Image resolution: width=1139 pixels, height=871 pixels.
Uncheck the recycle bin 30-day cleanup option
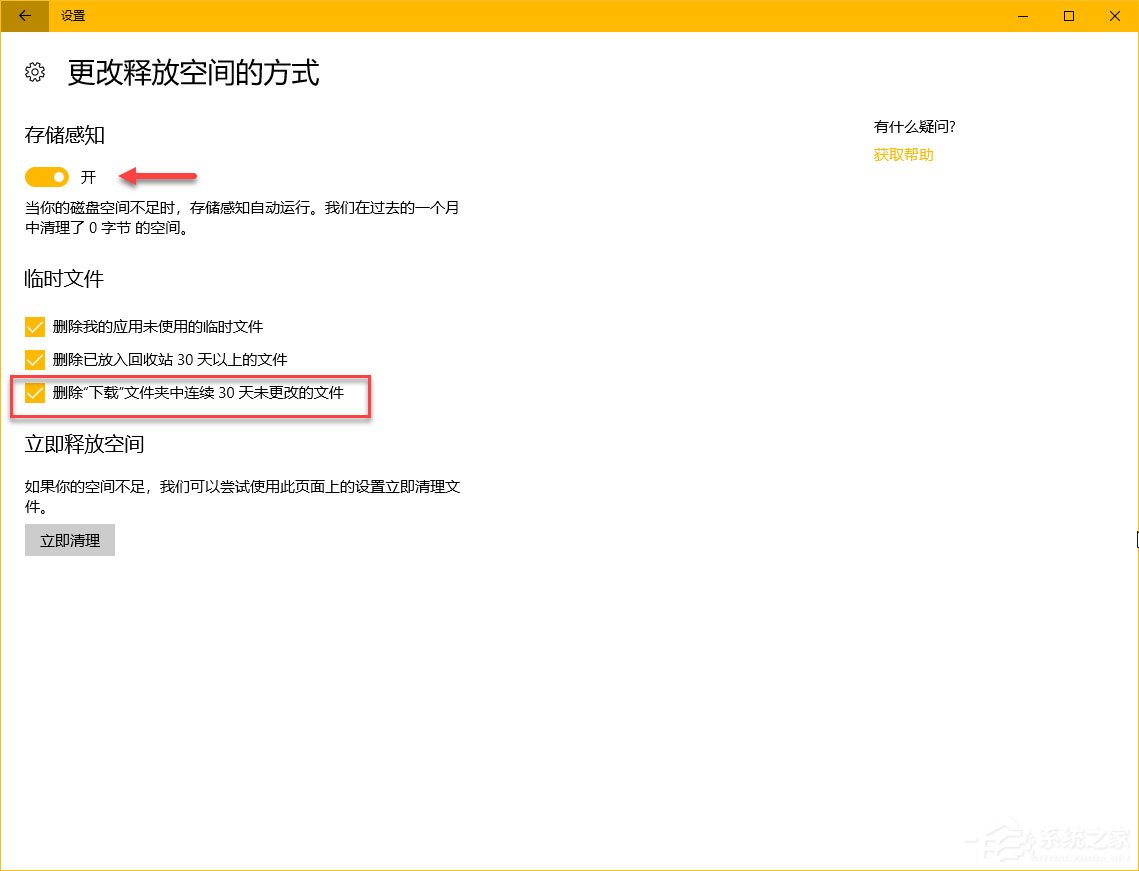34,359
